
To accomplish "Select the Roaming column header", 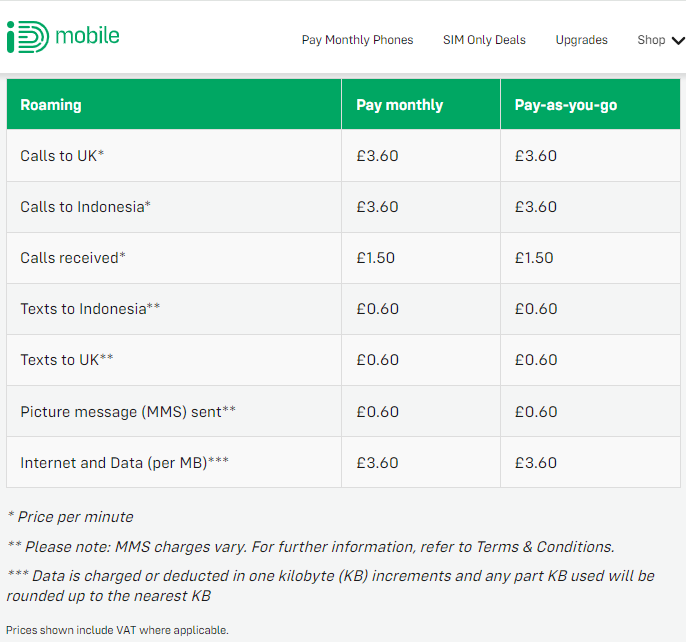I will pyautogui.click(x=51, y=105).
